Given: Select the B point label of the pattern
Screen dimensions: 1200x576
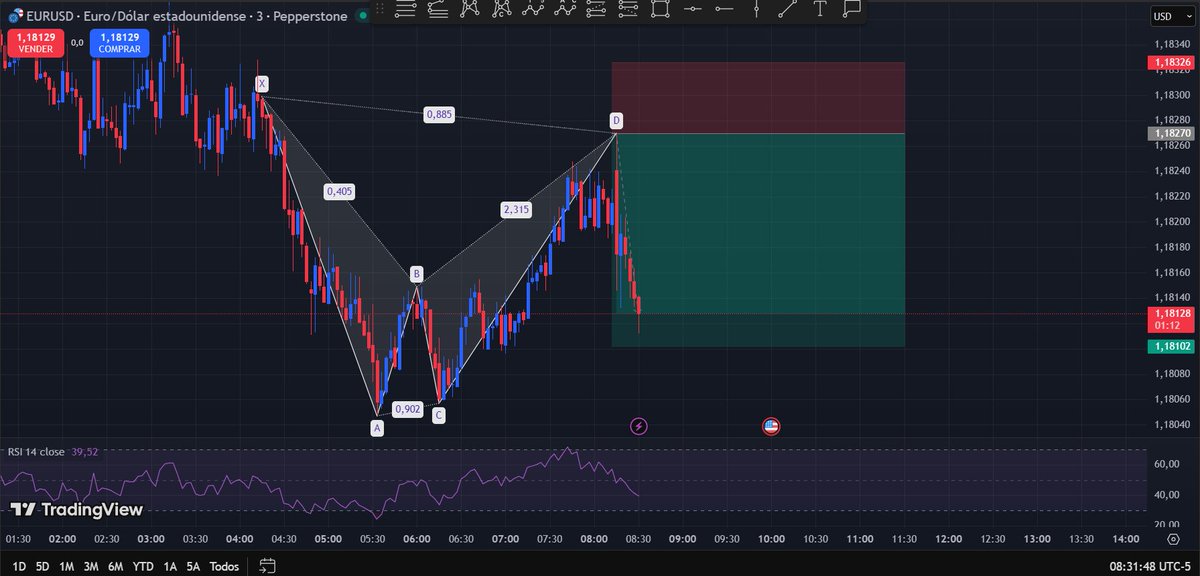Looking at the screenshot, I should click(x=417, y=274).
